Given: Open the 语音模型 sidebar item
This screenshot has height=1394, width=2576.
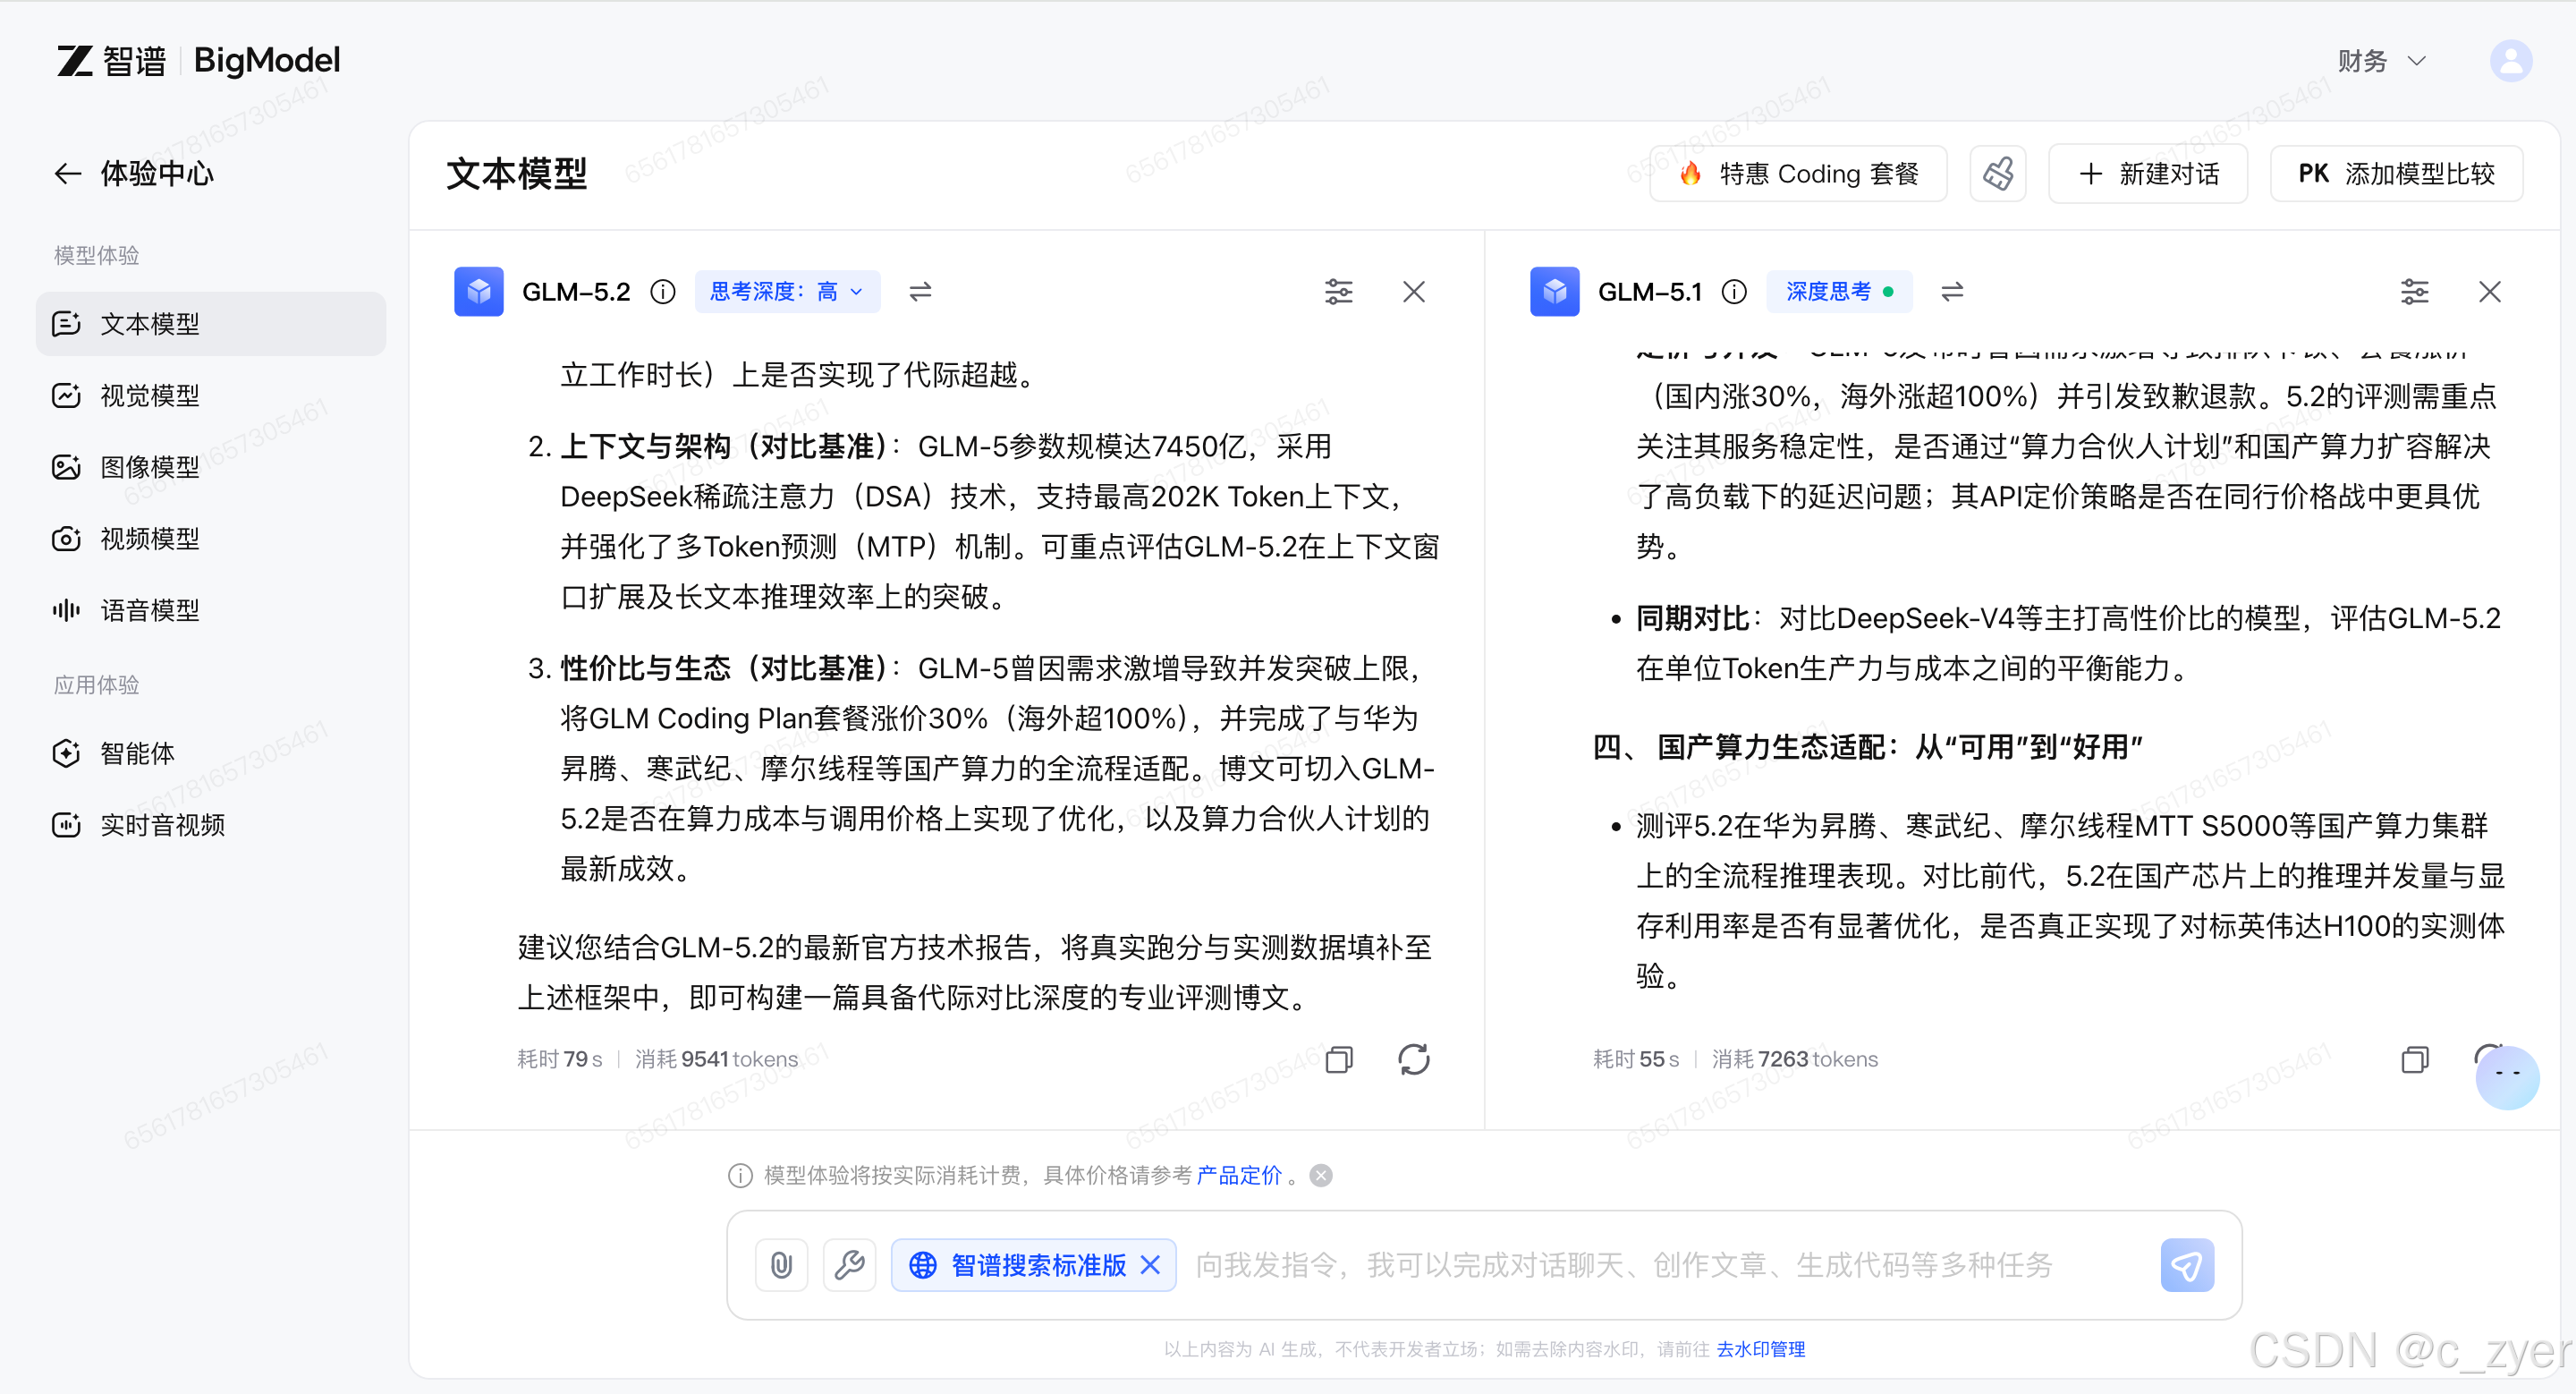Looking at the screenshot, I should coord(211,610).
